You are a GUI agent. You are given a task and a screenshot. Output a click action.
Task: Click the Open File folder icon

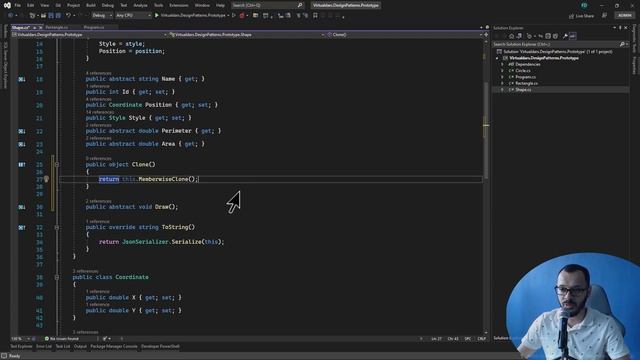click(43, 16)
